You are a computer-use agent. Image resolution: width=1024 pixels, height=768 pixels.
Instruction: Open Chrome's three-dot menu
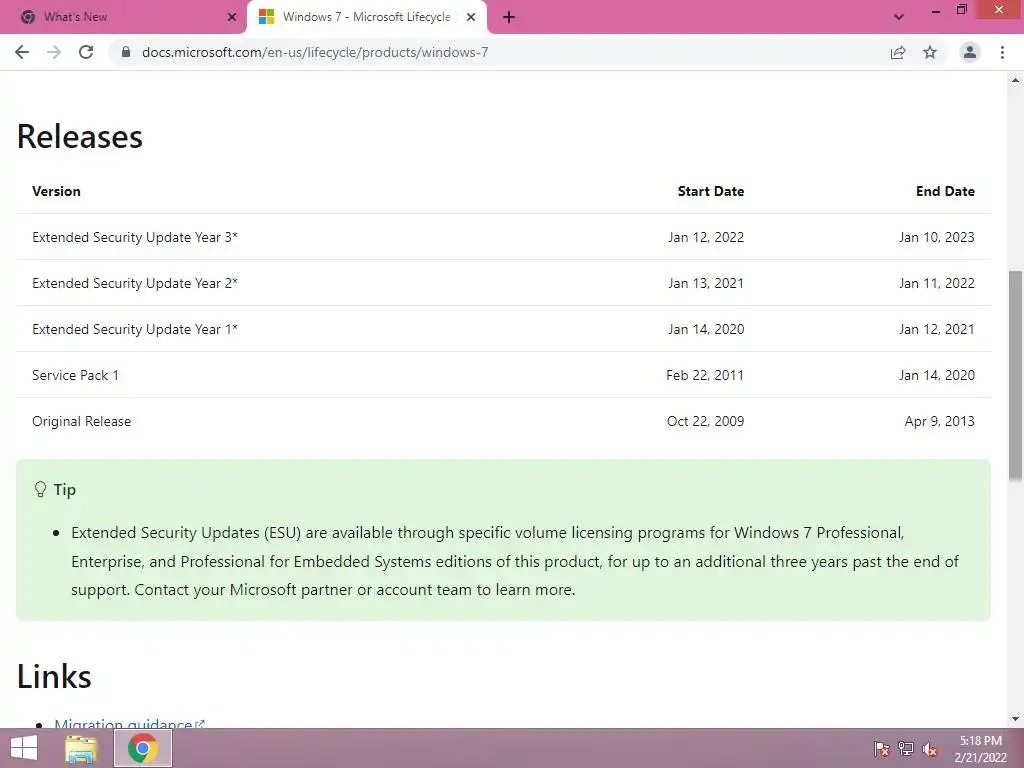[1002, 52]
